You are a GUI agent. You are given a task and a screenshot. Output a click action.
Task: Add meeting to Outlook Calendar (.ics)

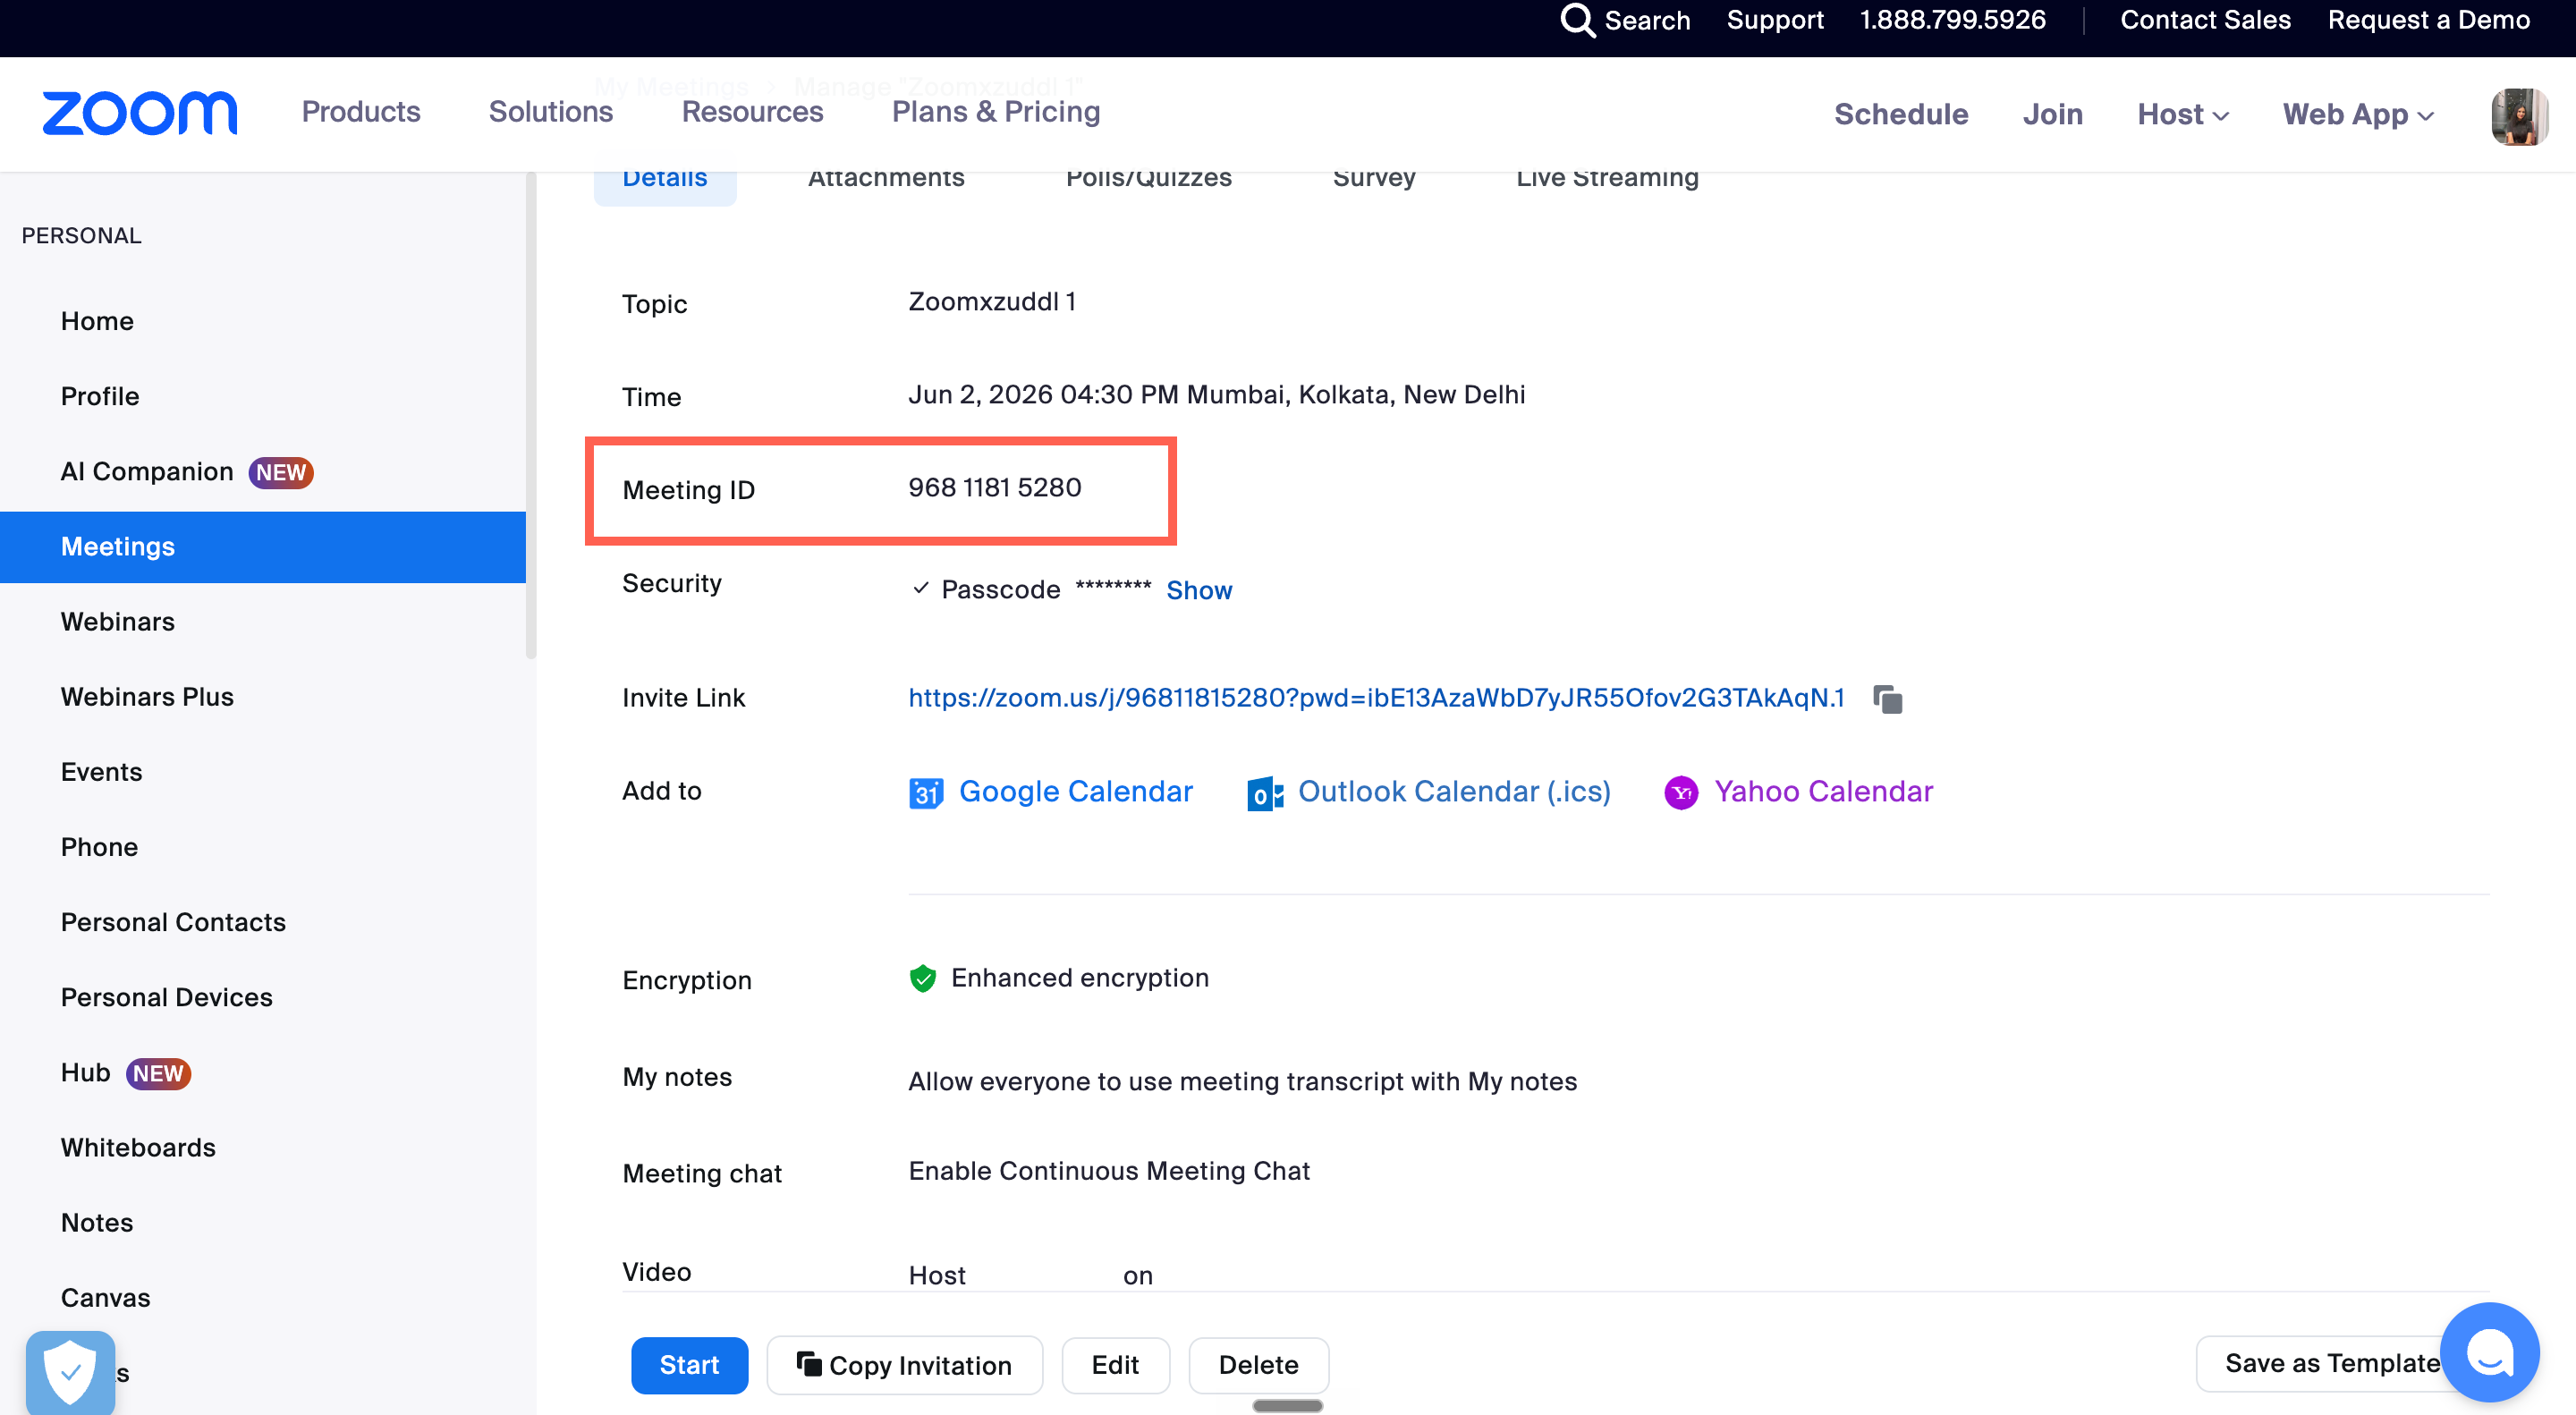point(1454,792)
